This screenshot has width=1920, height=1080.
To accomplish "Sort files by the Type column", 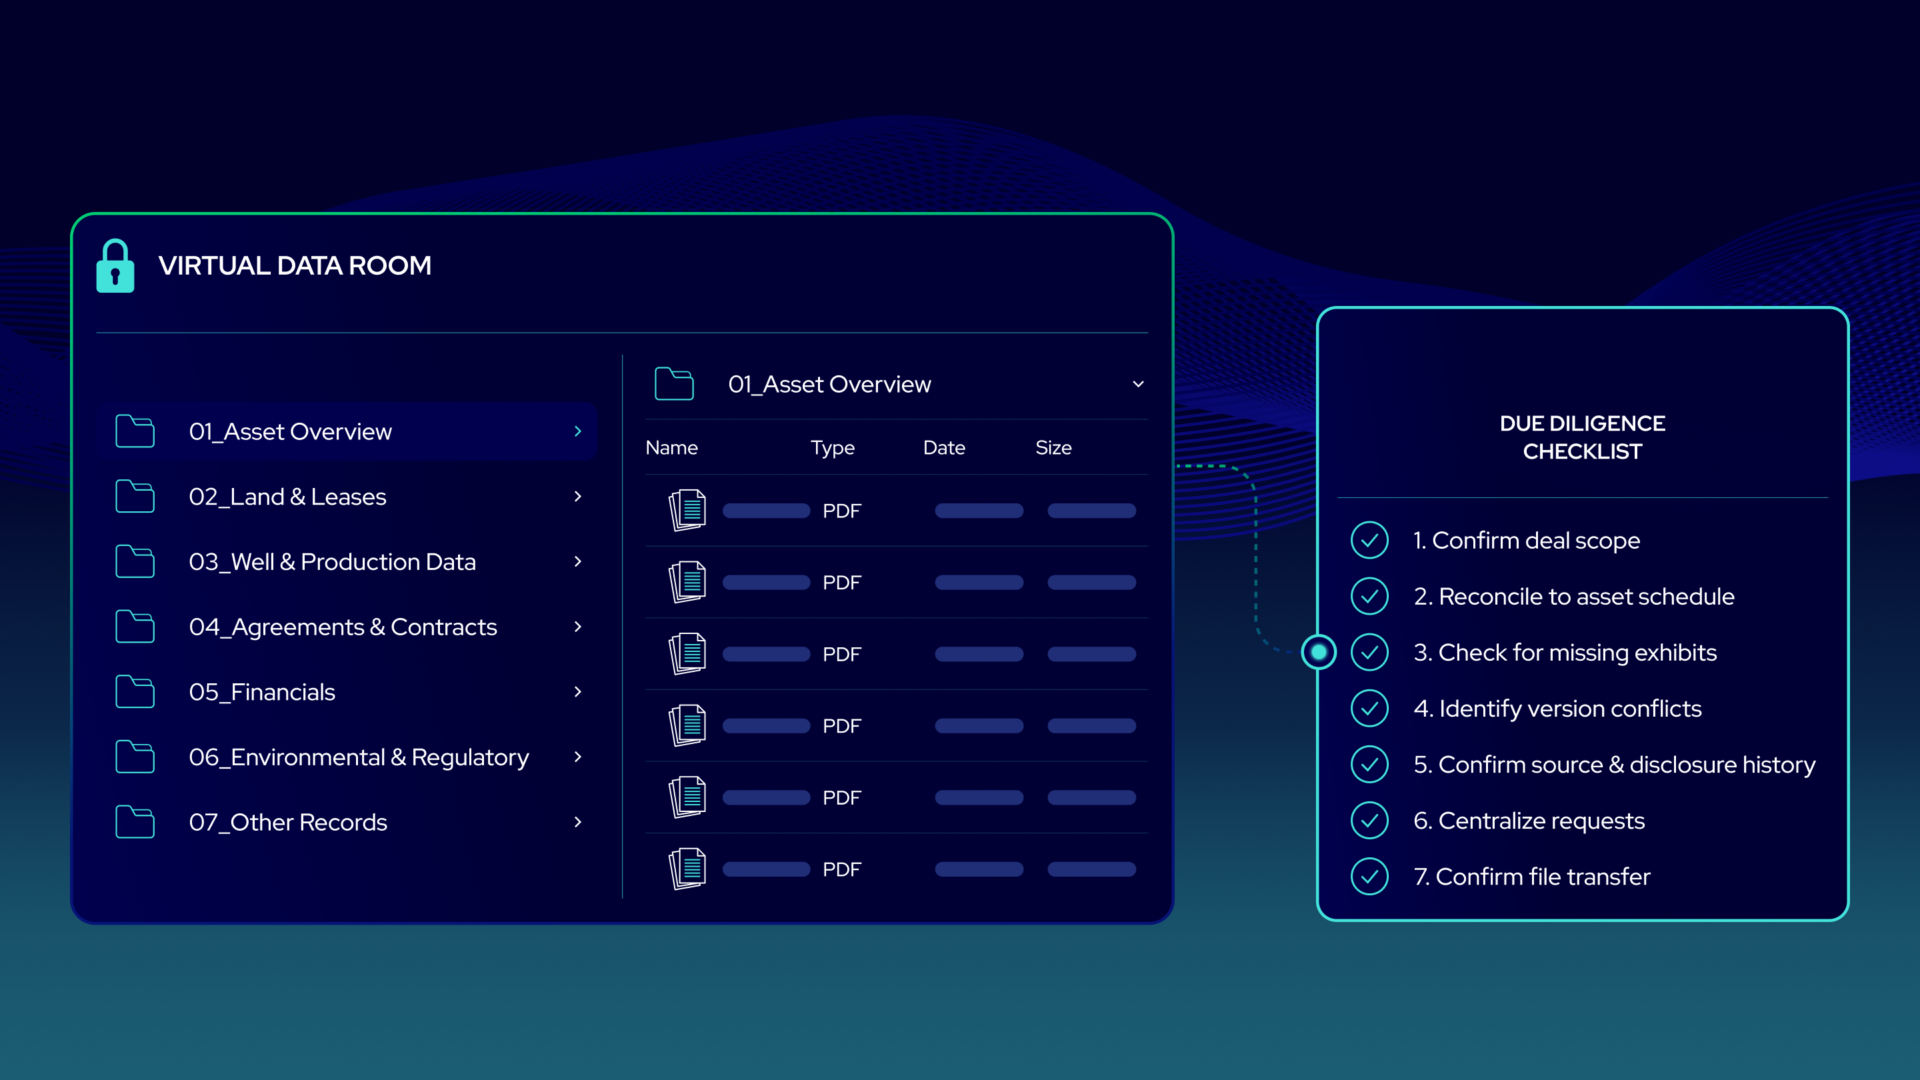I will point(832,448).
